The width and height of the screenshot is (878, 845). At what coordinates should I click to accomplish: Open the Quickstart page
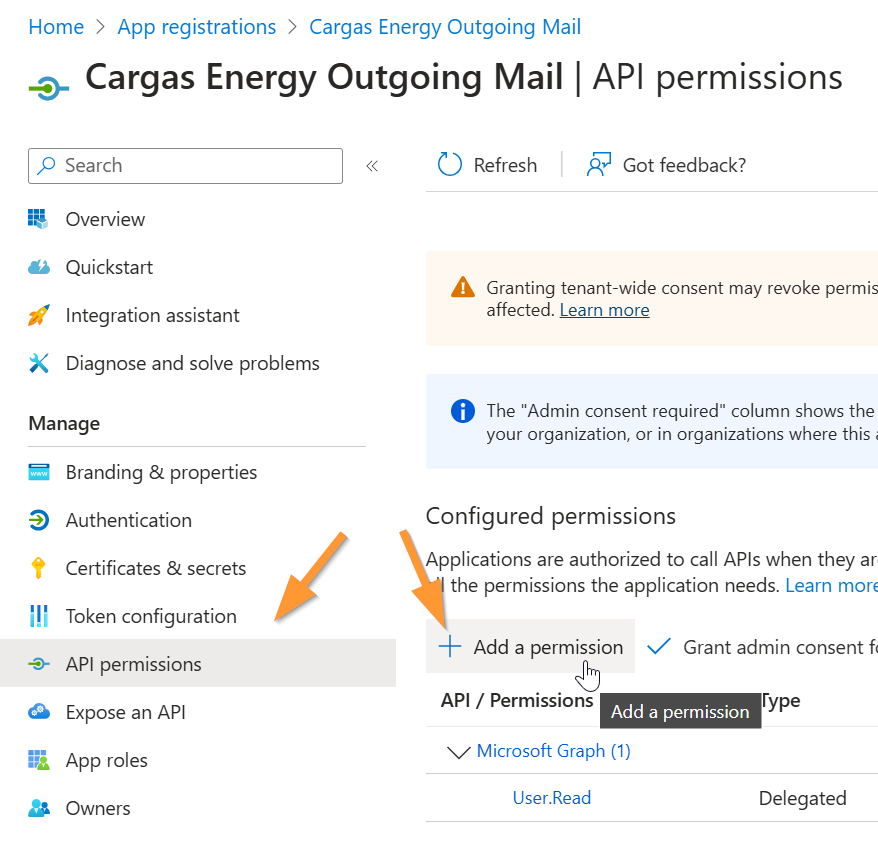click(x=109, y=267)
